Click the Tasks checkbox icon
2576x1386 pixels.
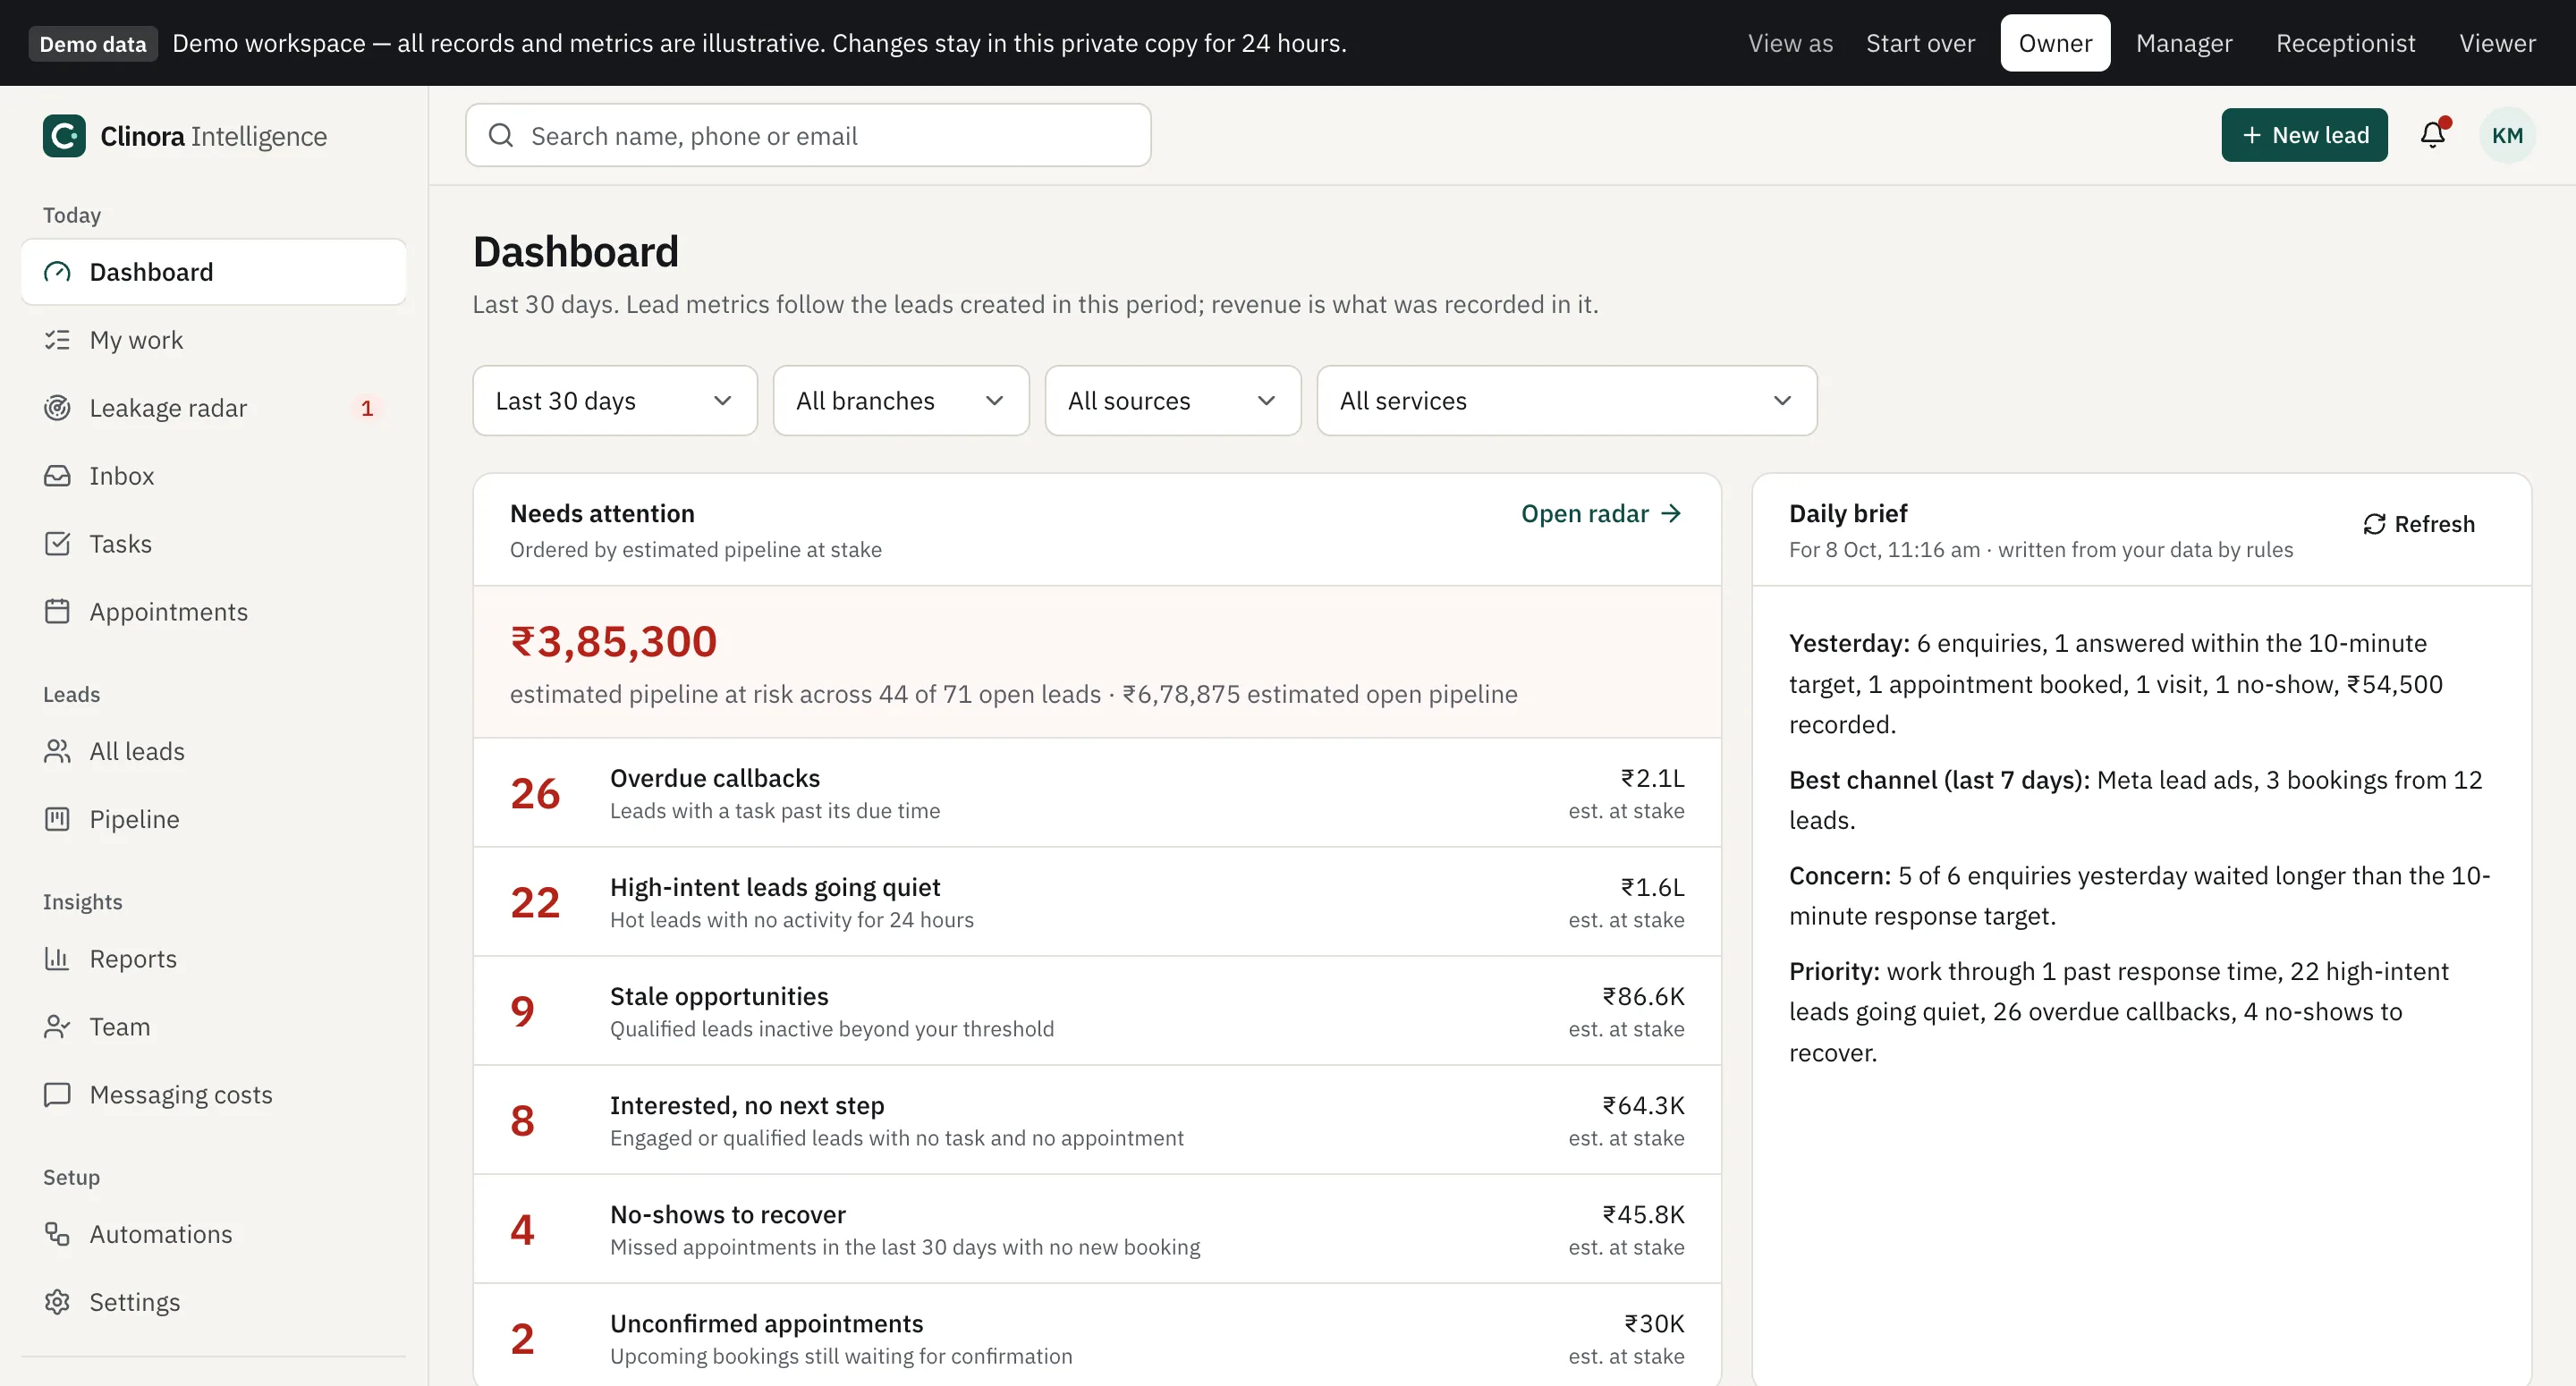pyautogui.click(x=57, y=544)
